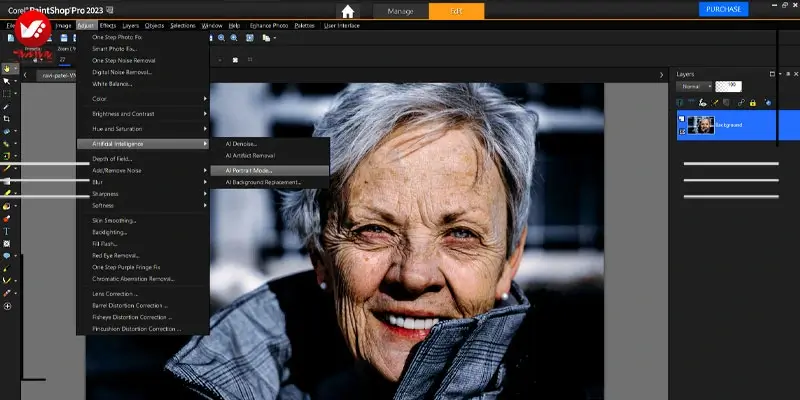Click the Home icon at top
This screenshot has width=800, height=400.
point(347,11)
